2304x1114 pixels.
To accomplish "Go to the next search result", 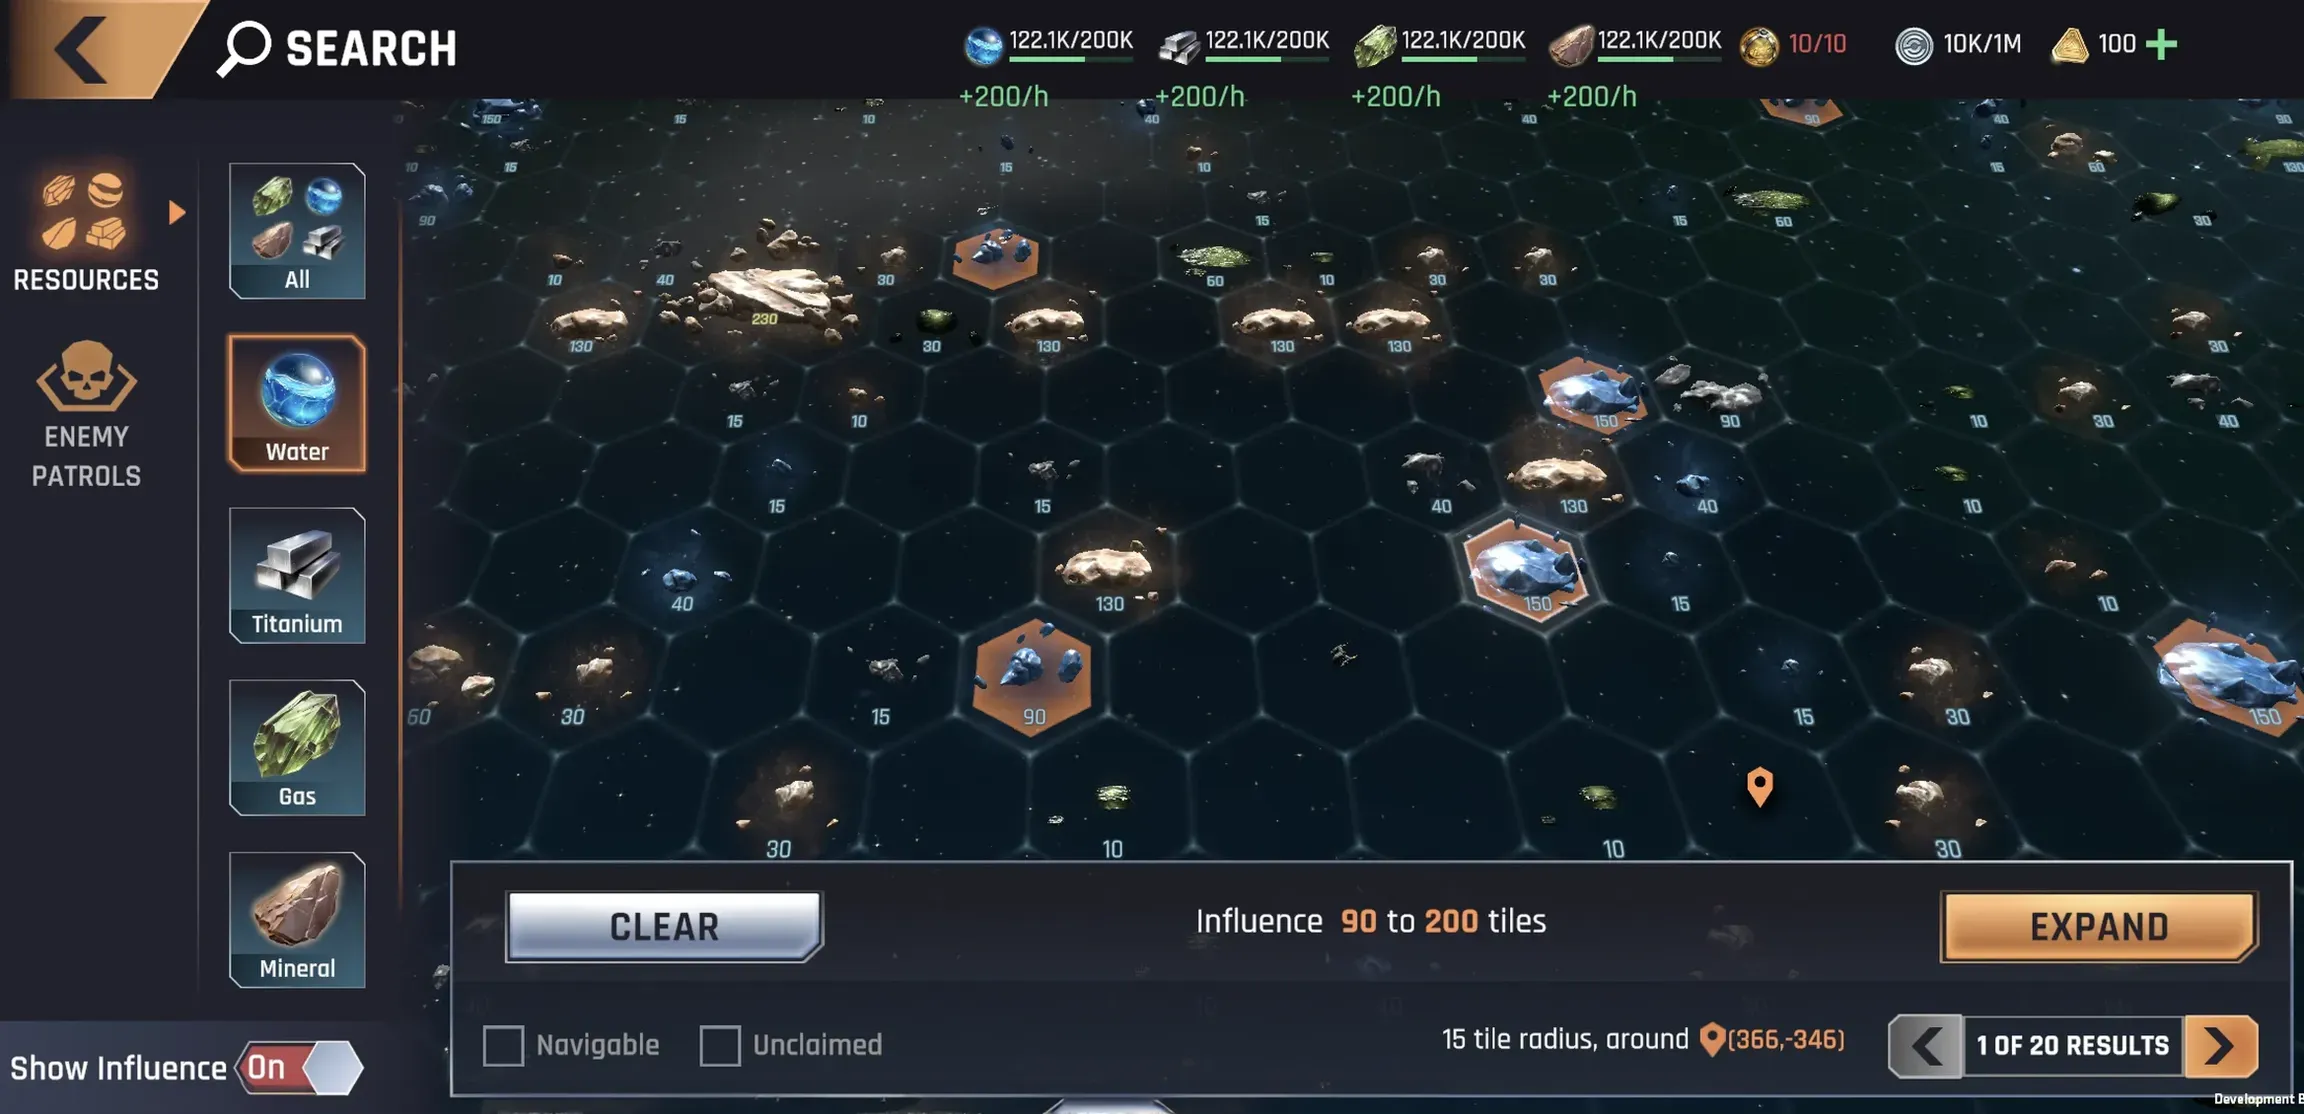I will pyautogui.click(x=2221, y=1046).
